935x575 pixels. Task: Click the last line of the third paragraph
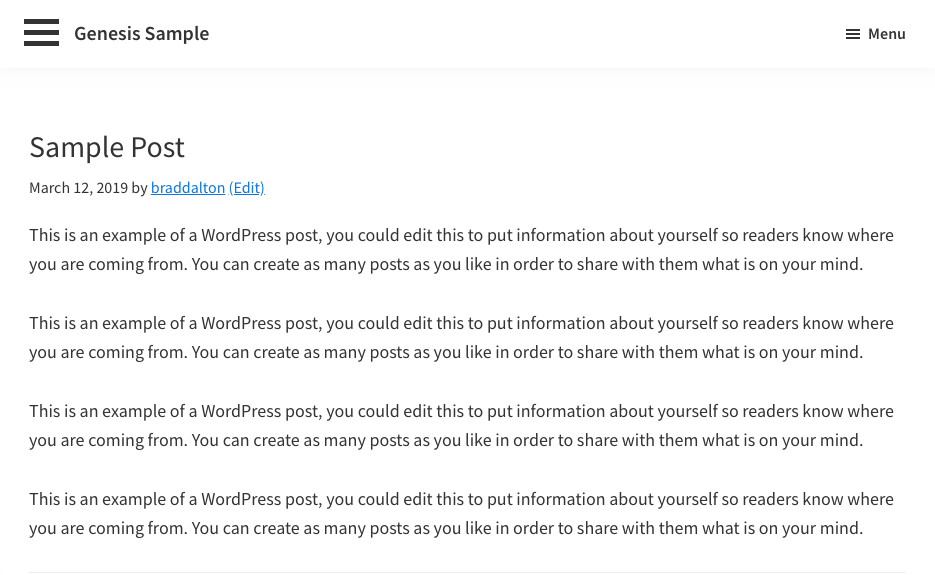(x=445, y=441)
